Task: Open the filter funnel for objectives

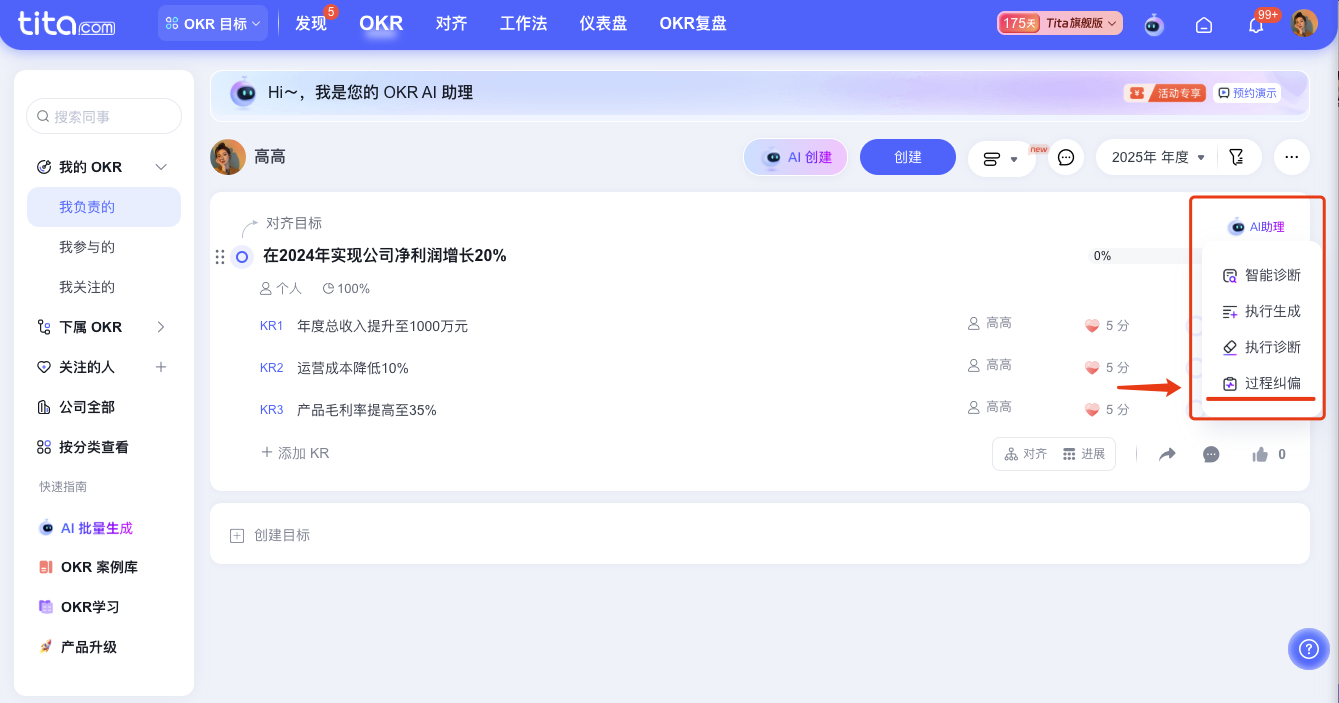Action: (1237, 157)
